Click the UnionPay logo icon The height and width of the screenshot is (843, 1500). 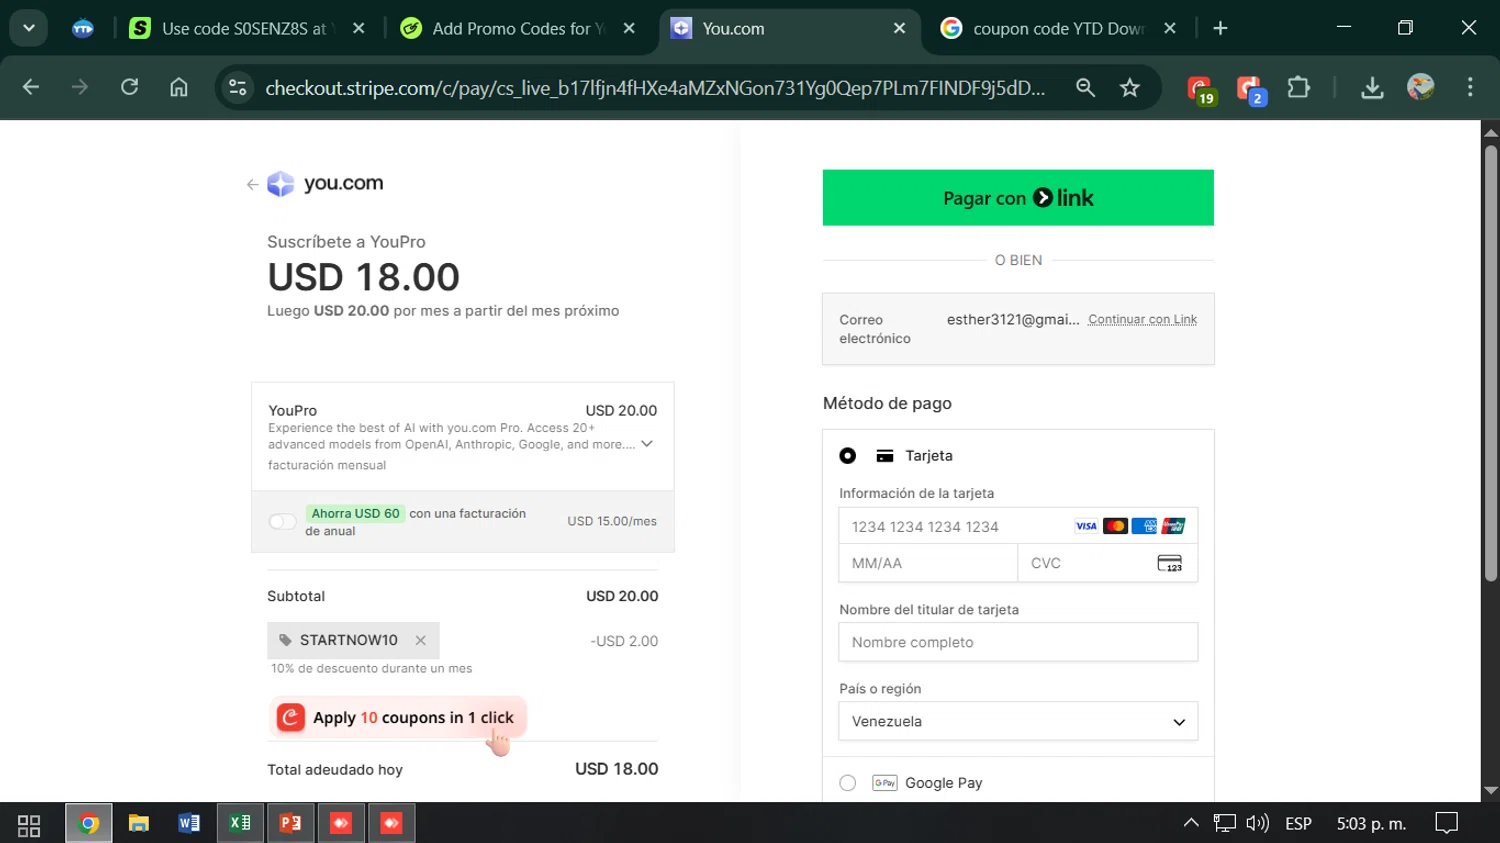click(x=1173, y=526)
